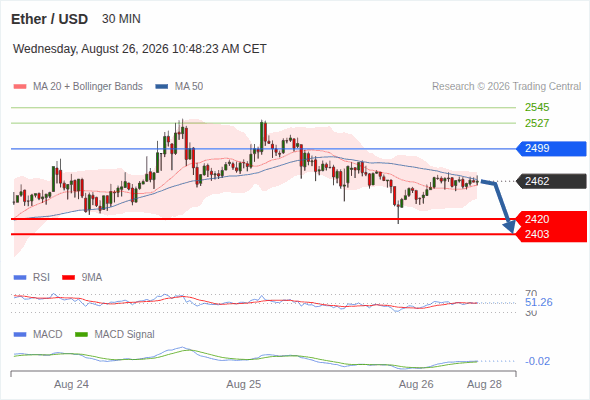Viewport: 590px width, 400px height.
Task: Click the 2527 resistance level label
Action: (x=537, y=123)
